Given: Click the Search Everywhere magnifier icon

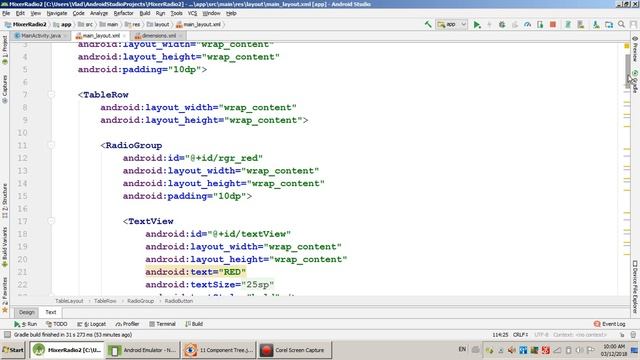Looking at the screenshot, I should pyautogui.click(x=621, y=24).
